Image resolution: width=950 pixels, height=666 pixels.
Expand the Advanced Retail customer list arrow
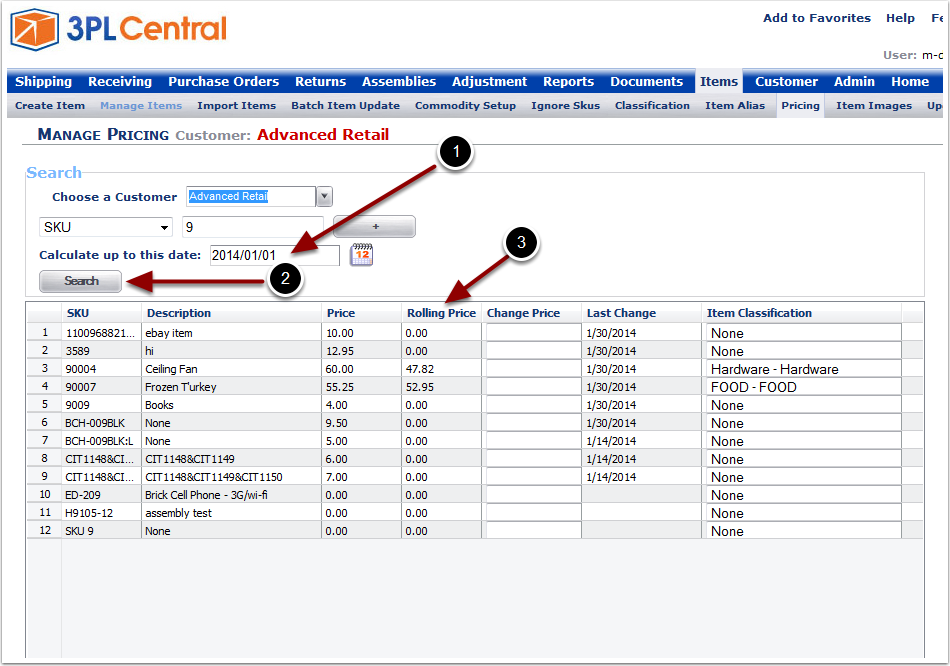click(323, 196)
